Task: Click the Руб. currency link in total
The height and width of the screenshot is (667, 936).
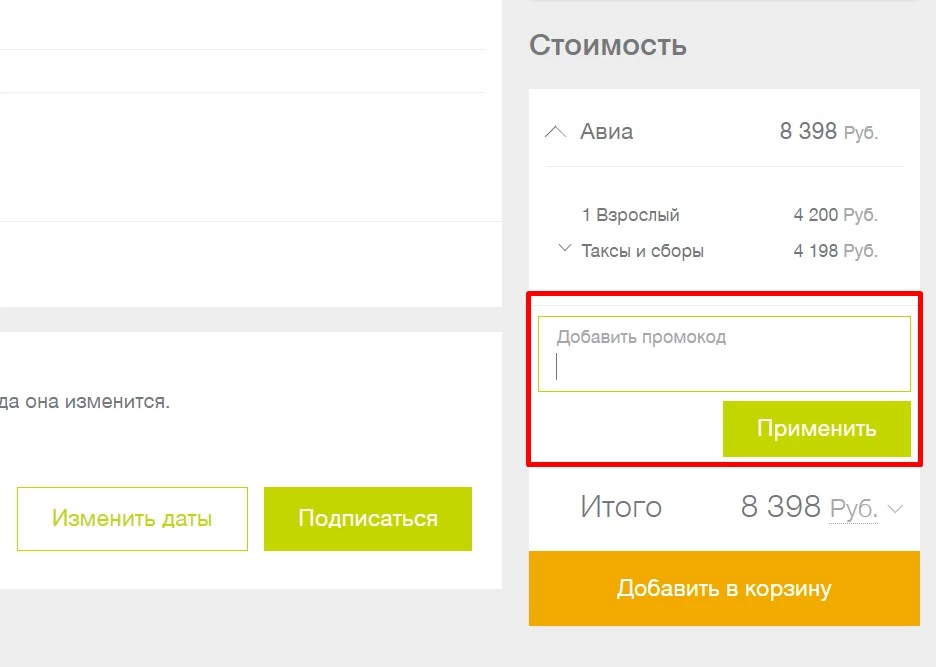Action: 854,509
